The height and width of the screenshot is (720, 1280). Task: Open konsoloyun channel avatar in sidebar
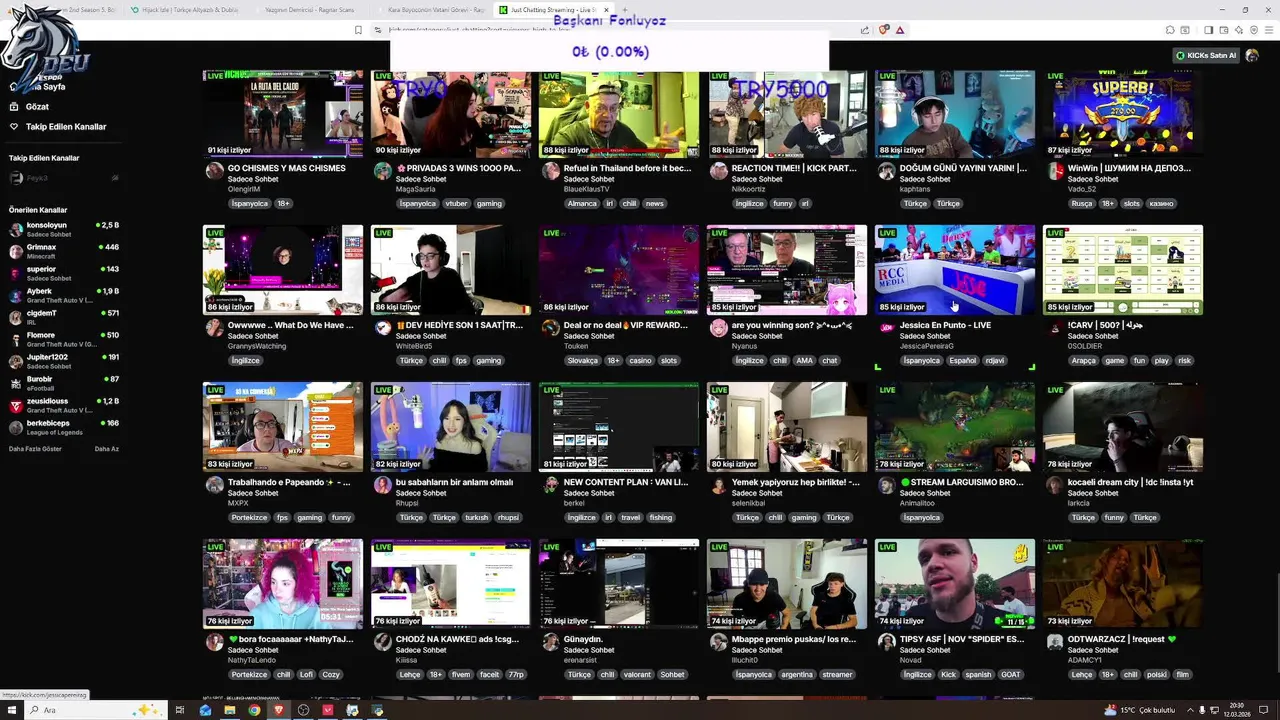coord(16,229)
